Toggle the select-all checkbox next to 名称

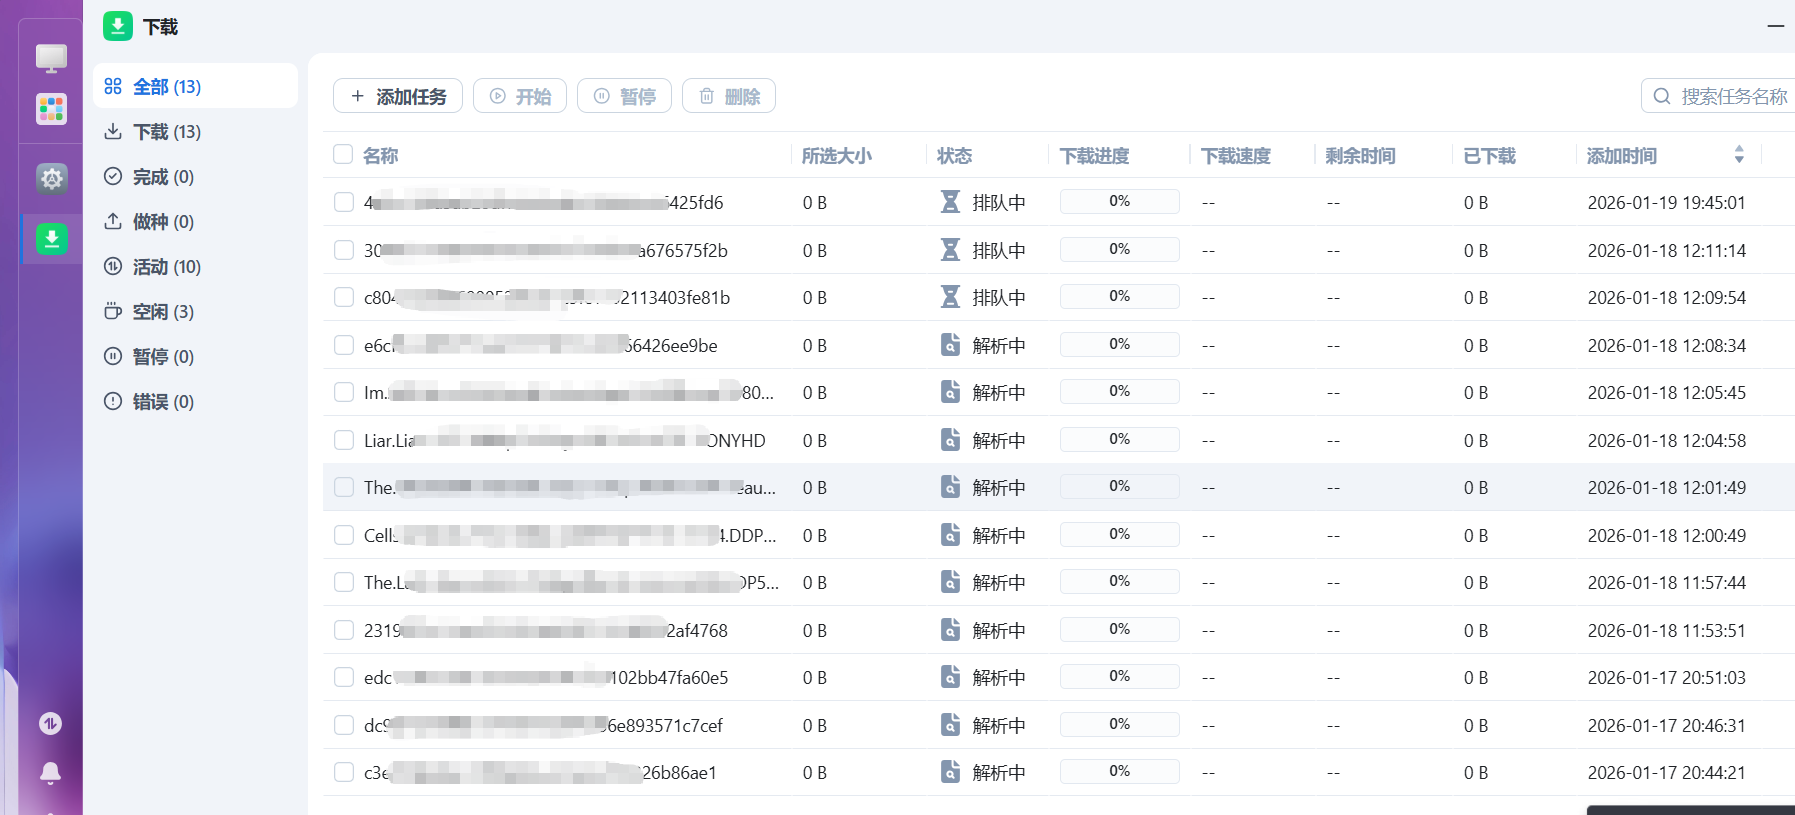[x=343, y=154]
